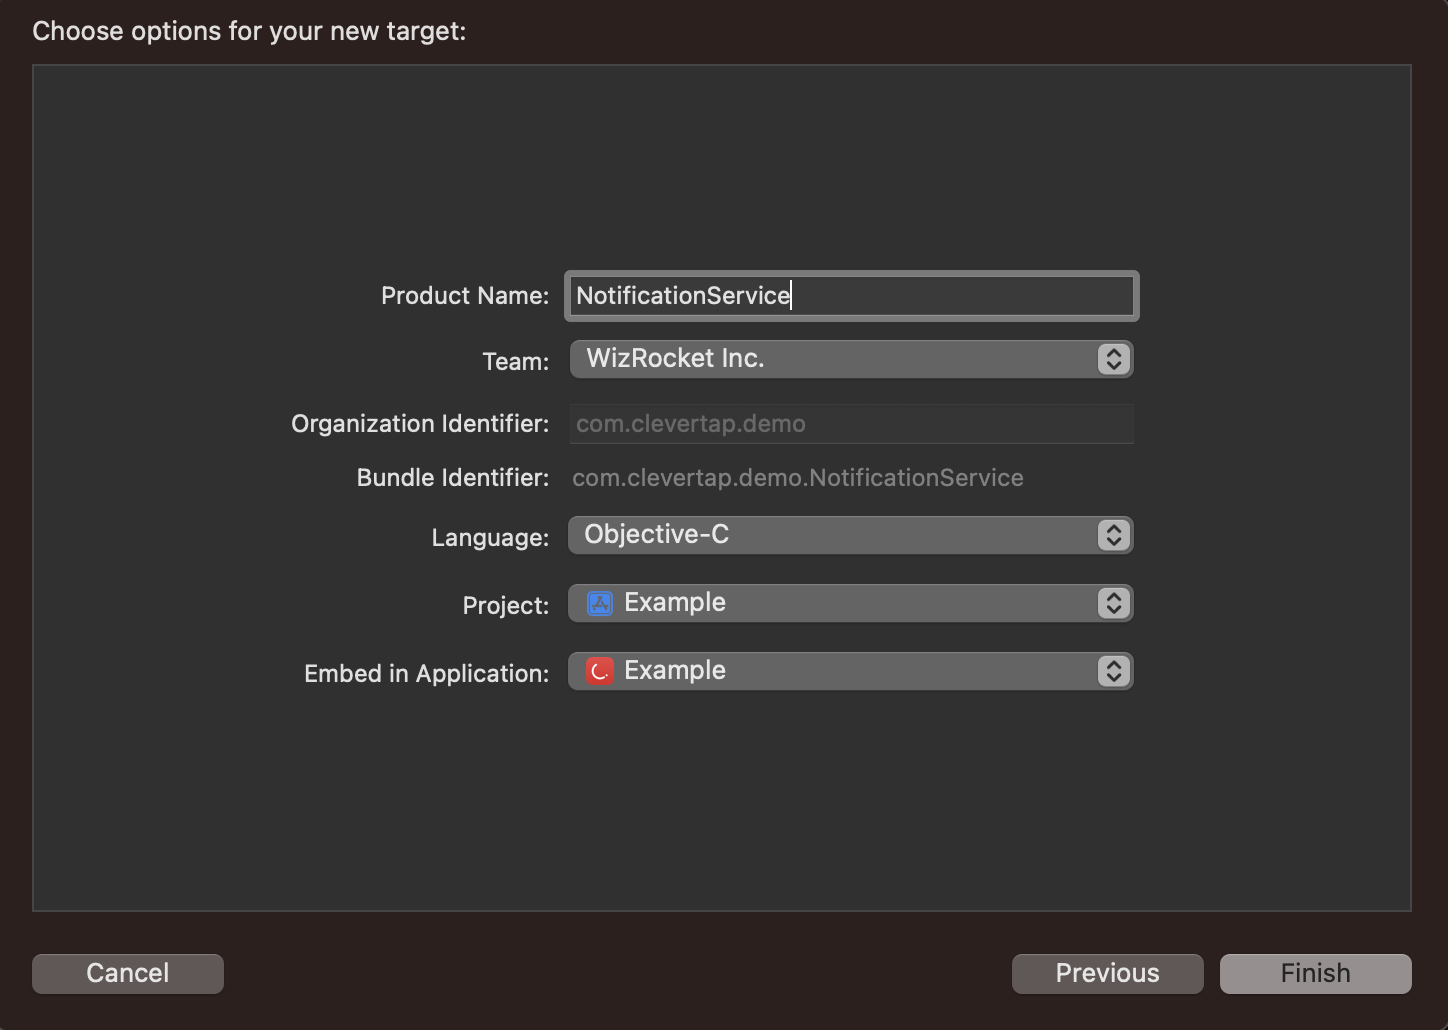Viewport: 1448px width, 1030px height.
Task: Click the up-down arrows on the Team selector
Action: tap(1113, 359)
